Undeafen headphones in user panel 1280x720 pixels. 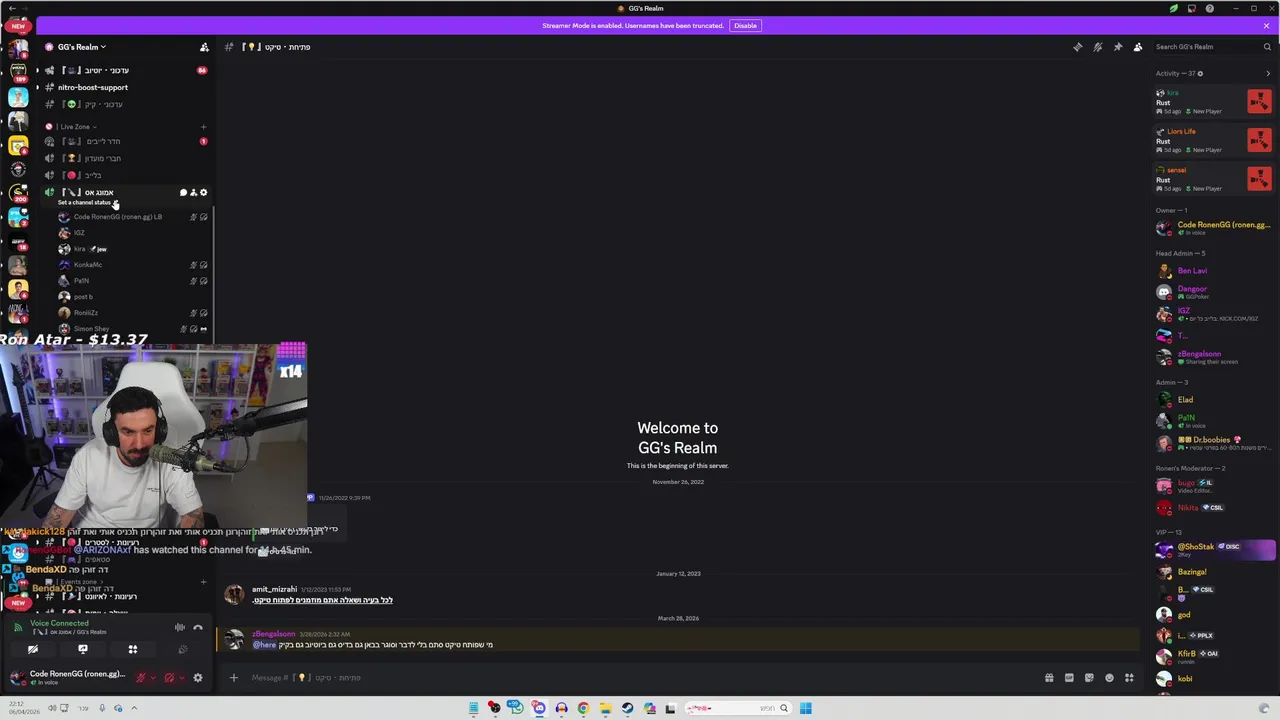click(168, 678)
